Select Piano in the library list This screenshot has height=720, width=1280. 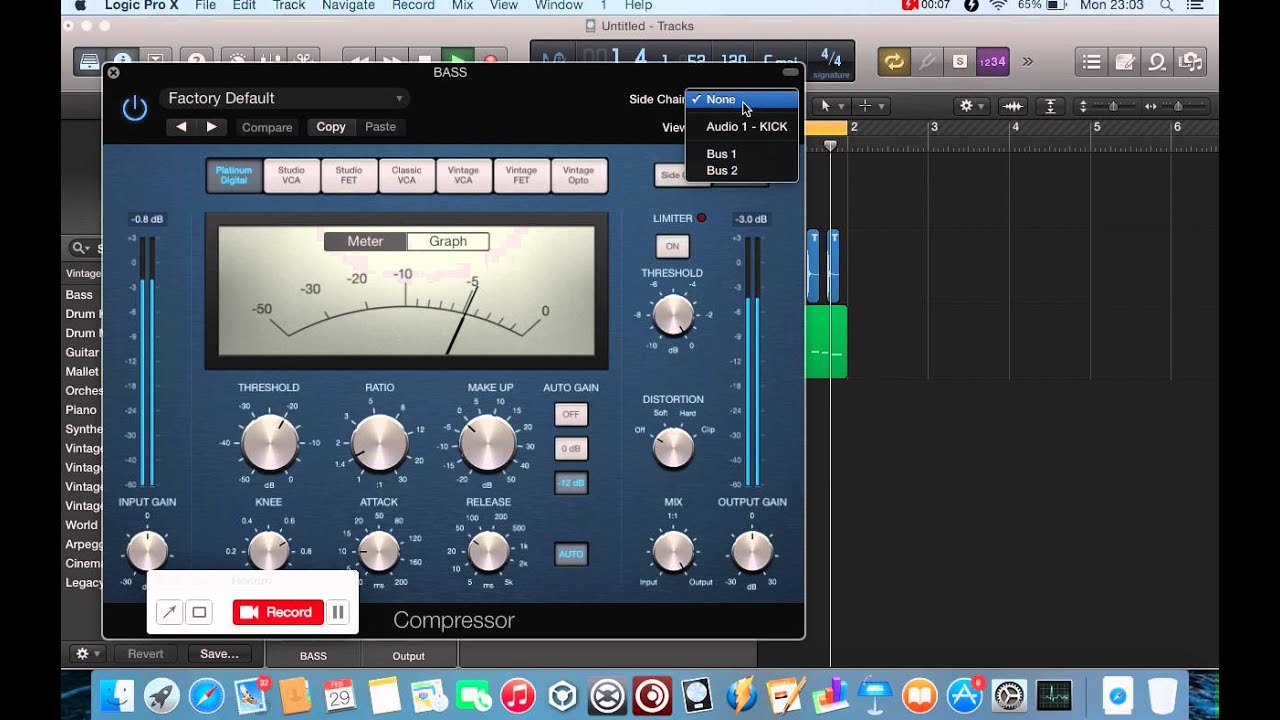pyautogui.click(x=82, y=410)
